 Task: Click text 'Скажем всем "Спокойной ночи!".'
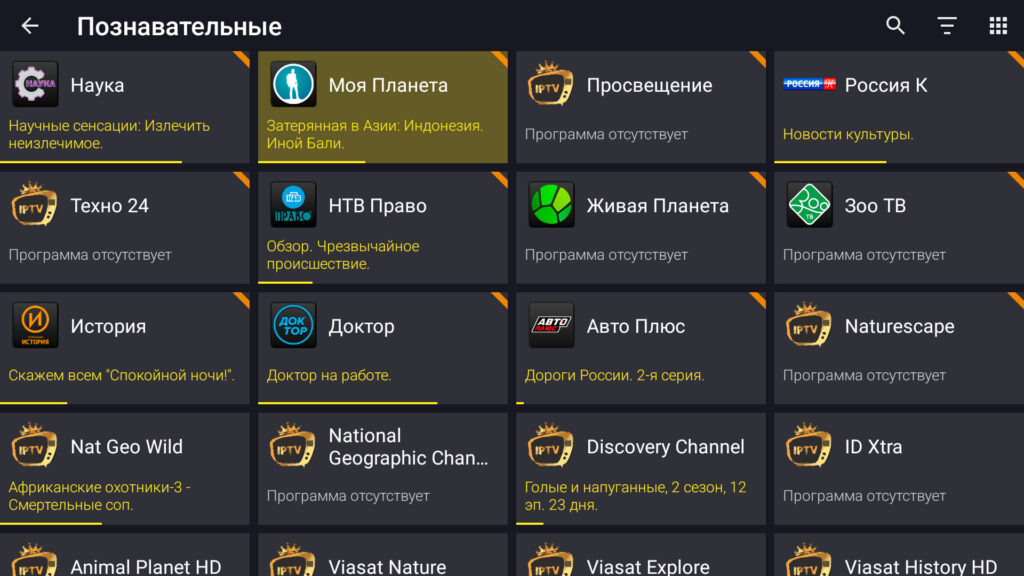pos(121,376)
